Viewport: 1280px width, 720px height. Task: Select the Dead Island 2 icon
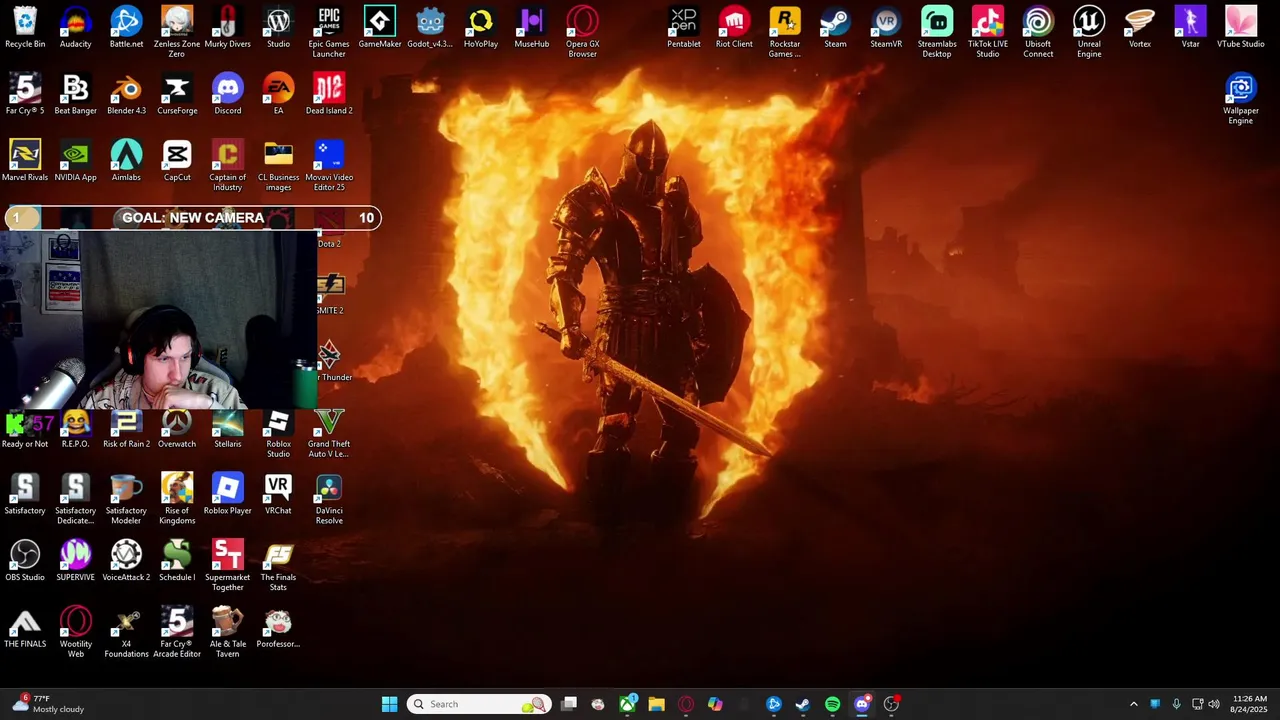click(329, 95)
